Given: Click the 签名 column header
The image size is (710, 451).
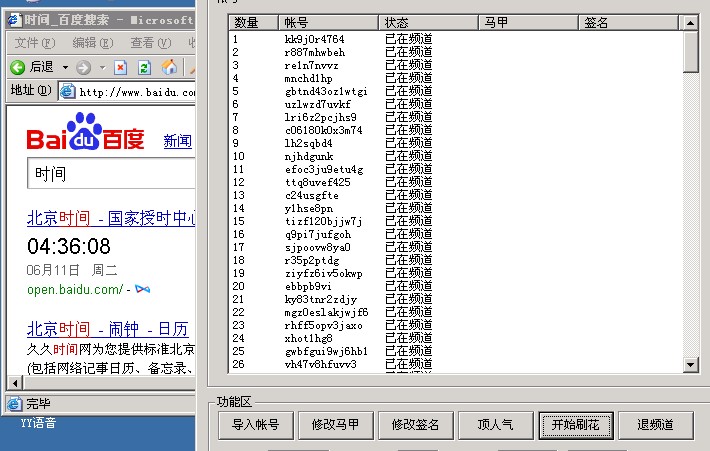Looking at the screenshot, I should (x=628, y=23).
